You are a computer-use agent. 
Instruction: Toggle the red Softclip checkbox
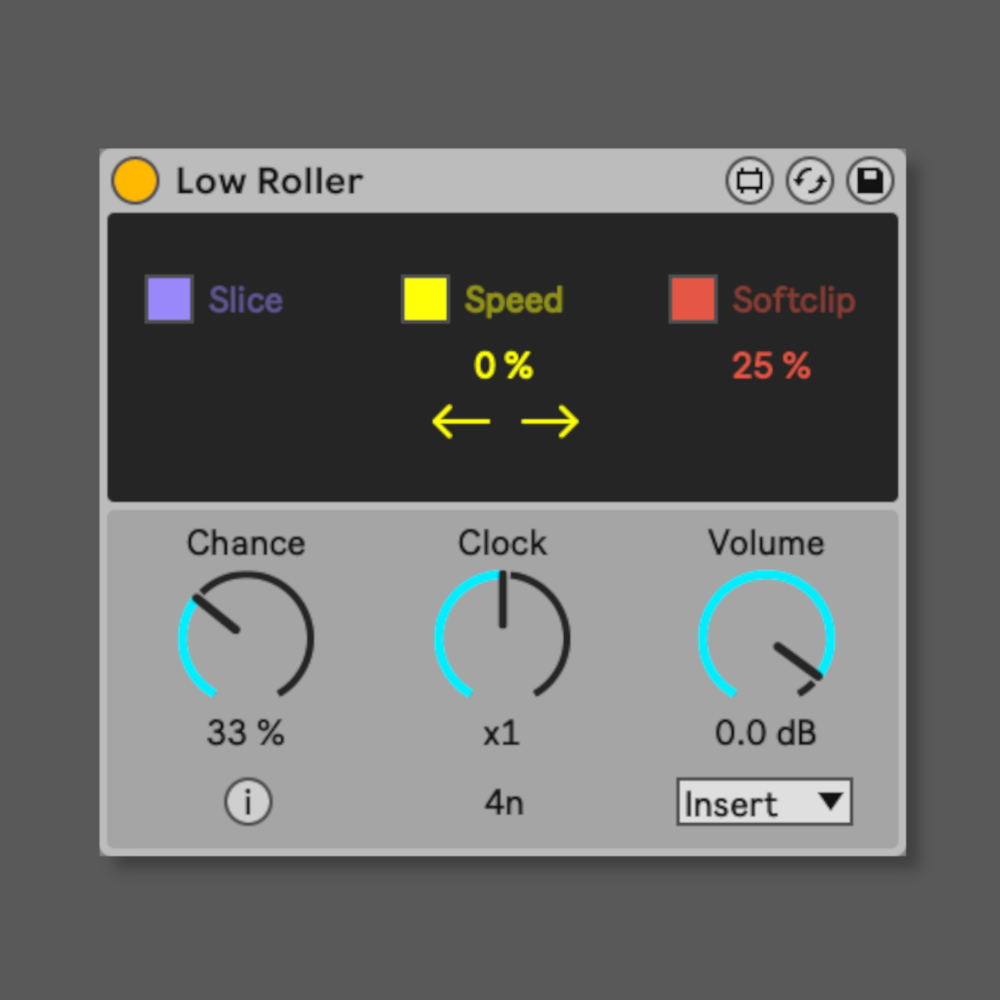pyautogui.click(x=693, y=298)
